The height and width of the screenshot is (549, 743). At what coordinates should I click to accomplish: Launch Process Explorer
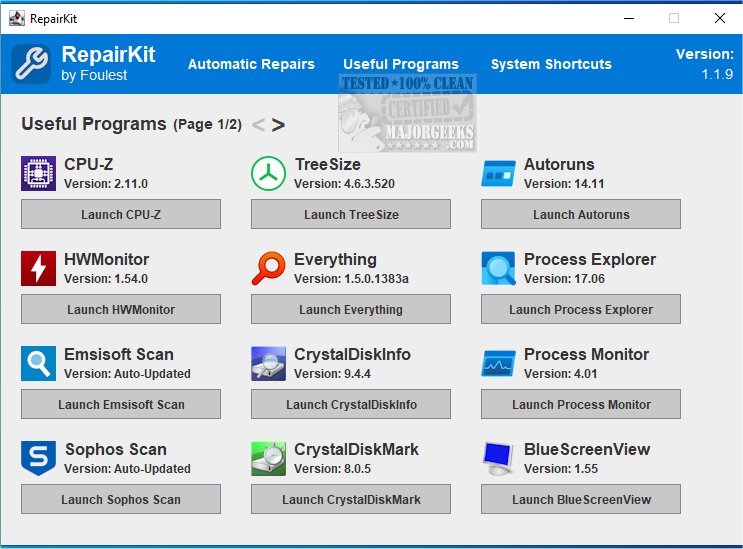click(581, 309)
